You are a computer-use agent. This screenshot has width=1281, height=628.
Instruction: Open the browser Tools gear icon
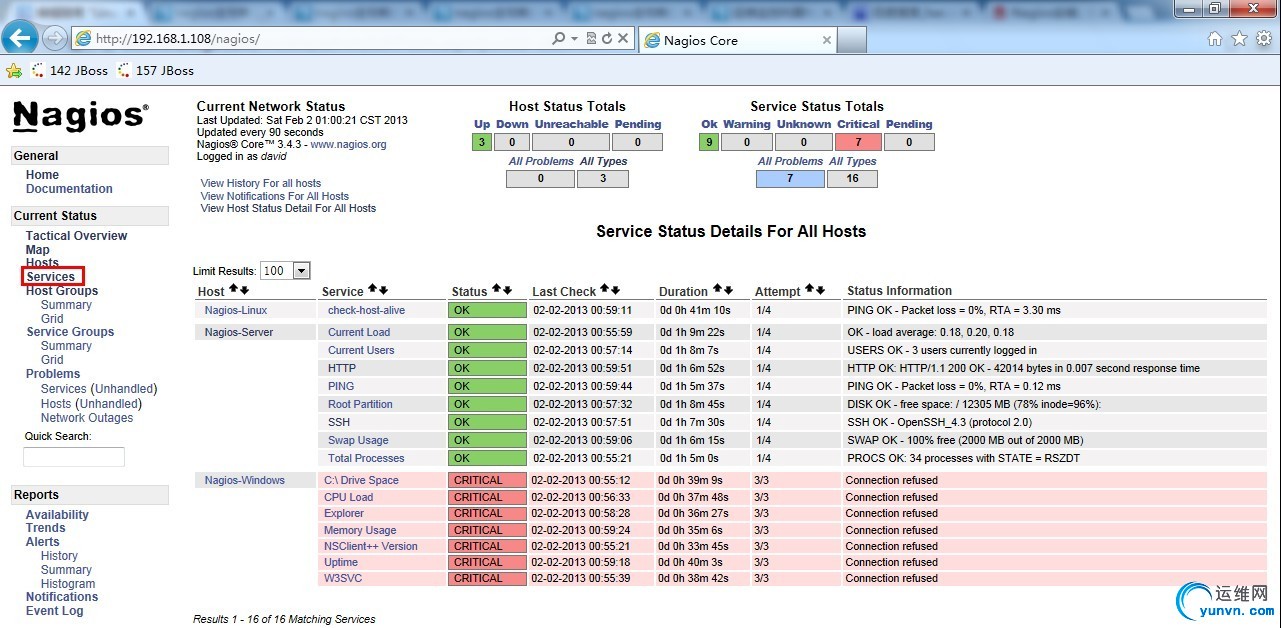[1264, 39]
